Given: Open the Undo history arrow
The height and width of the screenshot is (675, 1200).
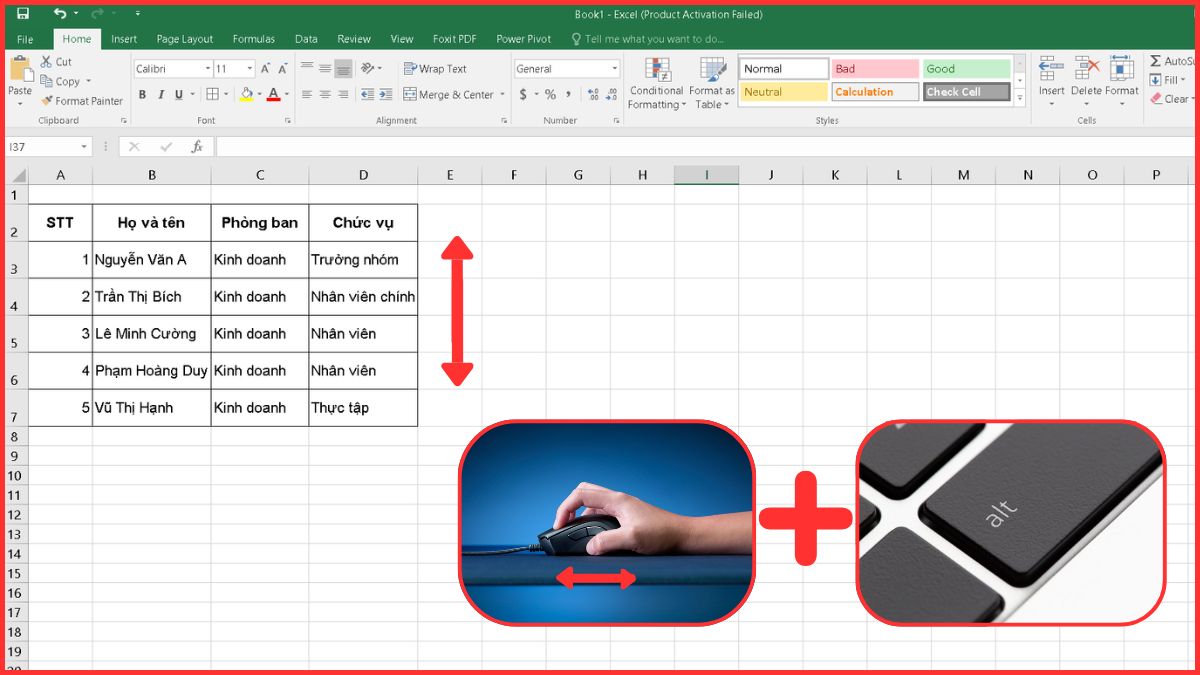Looking at the screenshot, I should 78,14.
